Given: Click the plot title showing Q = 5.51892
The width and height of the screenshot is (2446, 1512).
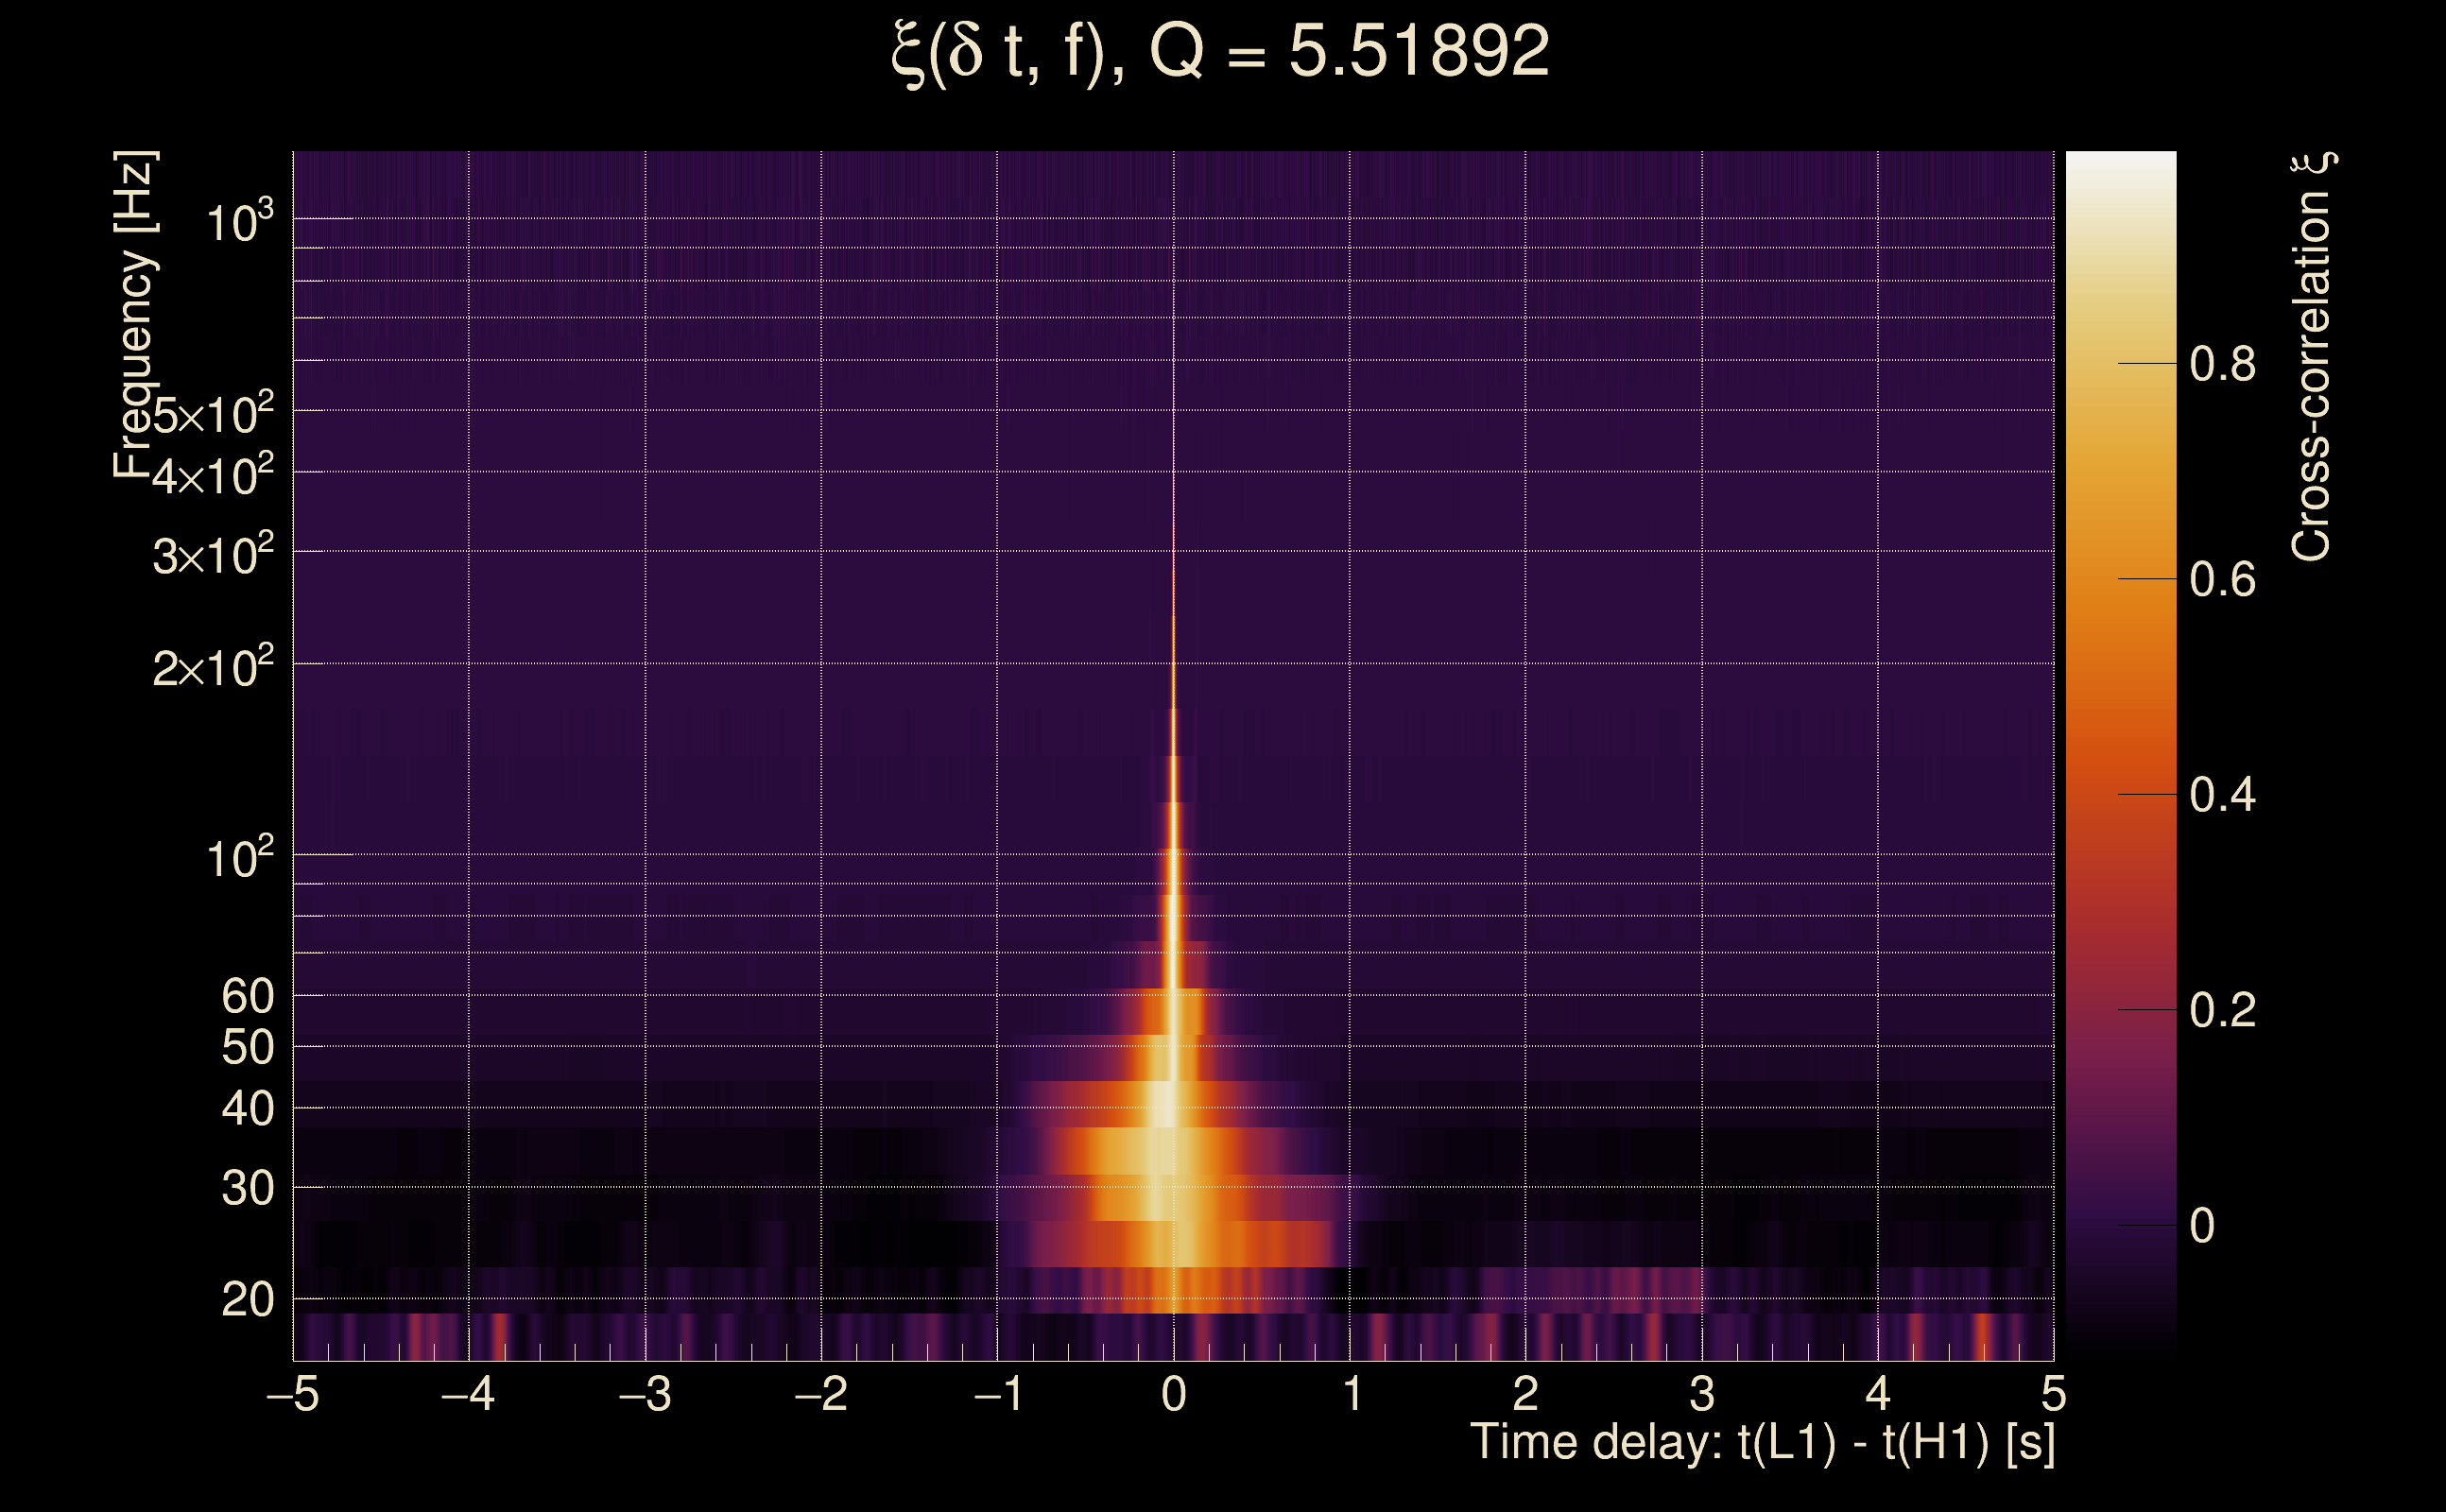Looking at the screenshot, I should tap(1220, 52).
